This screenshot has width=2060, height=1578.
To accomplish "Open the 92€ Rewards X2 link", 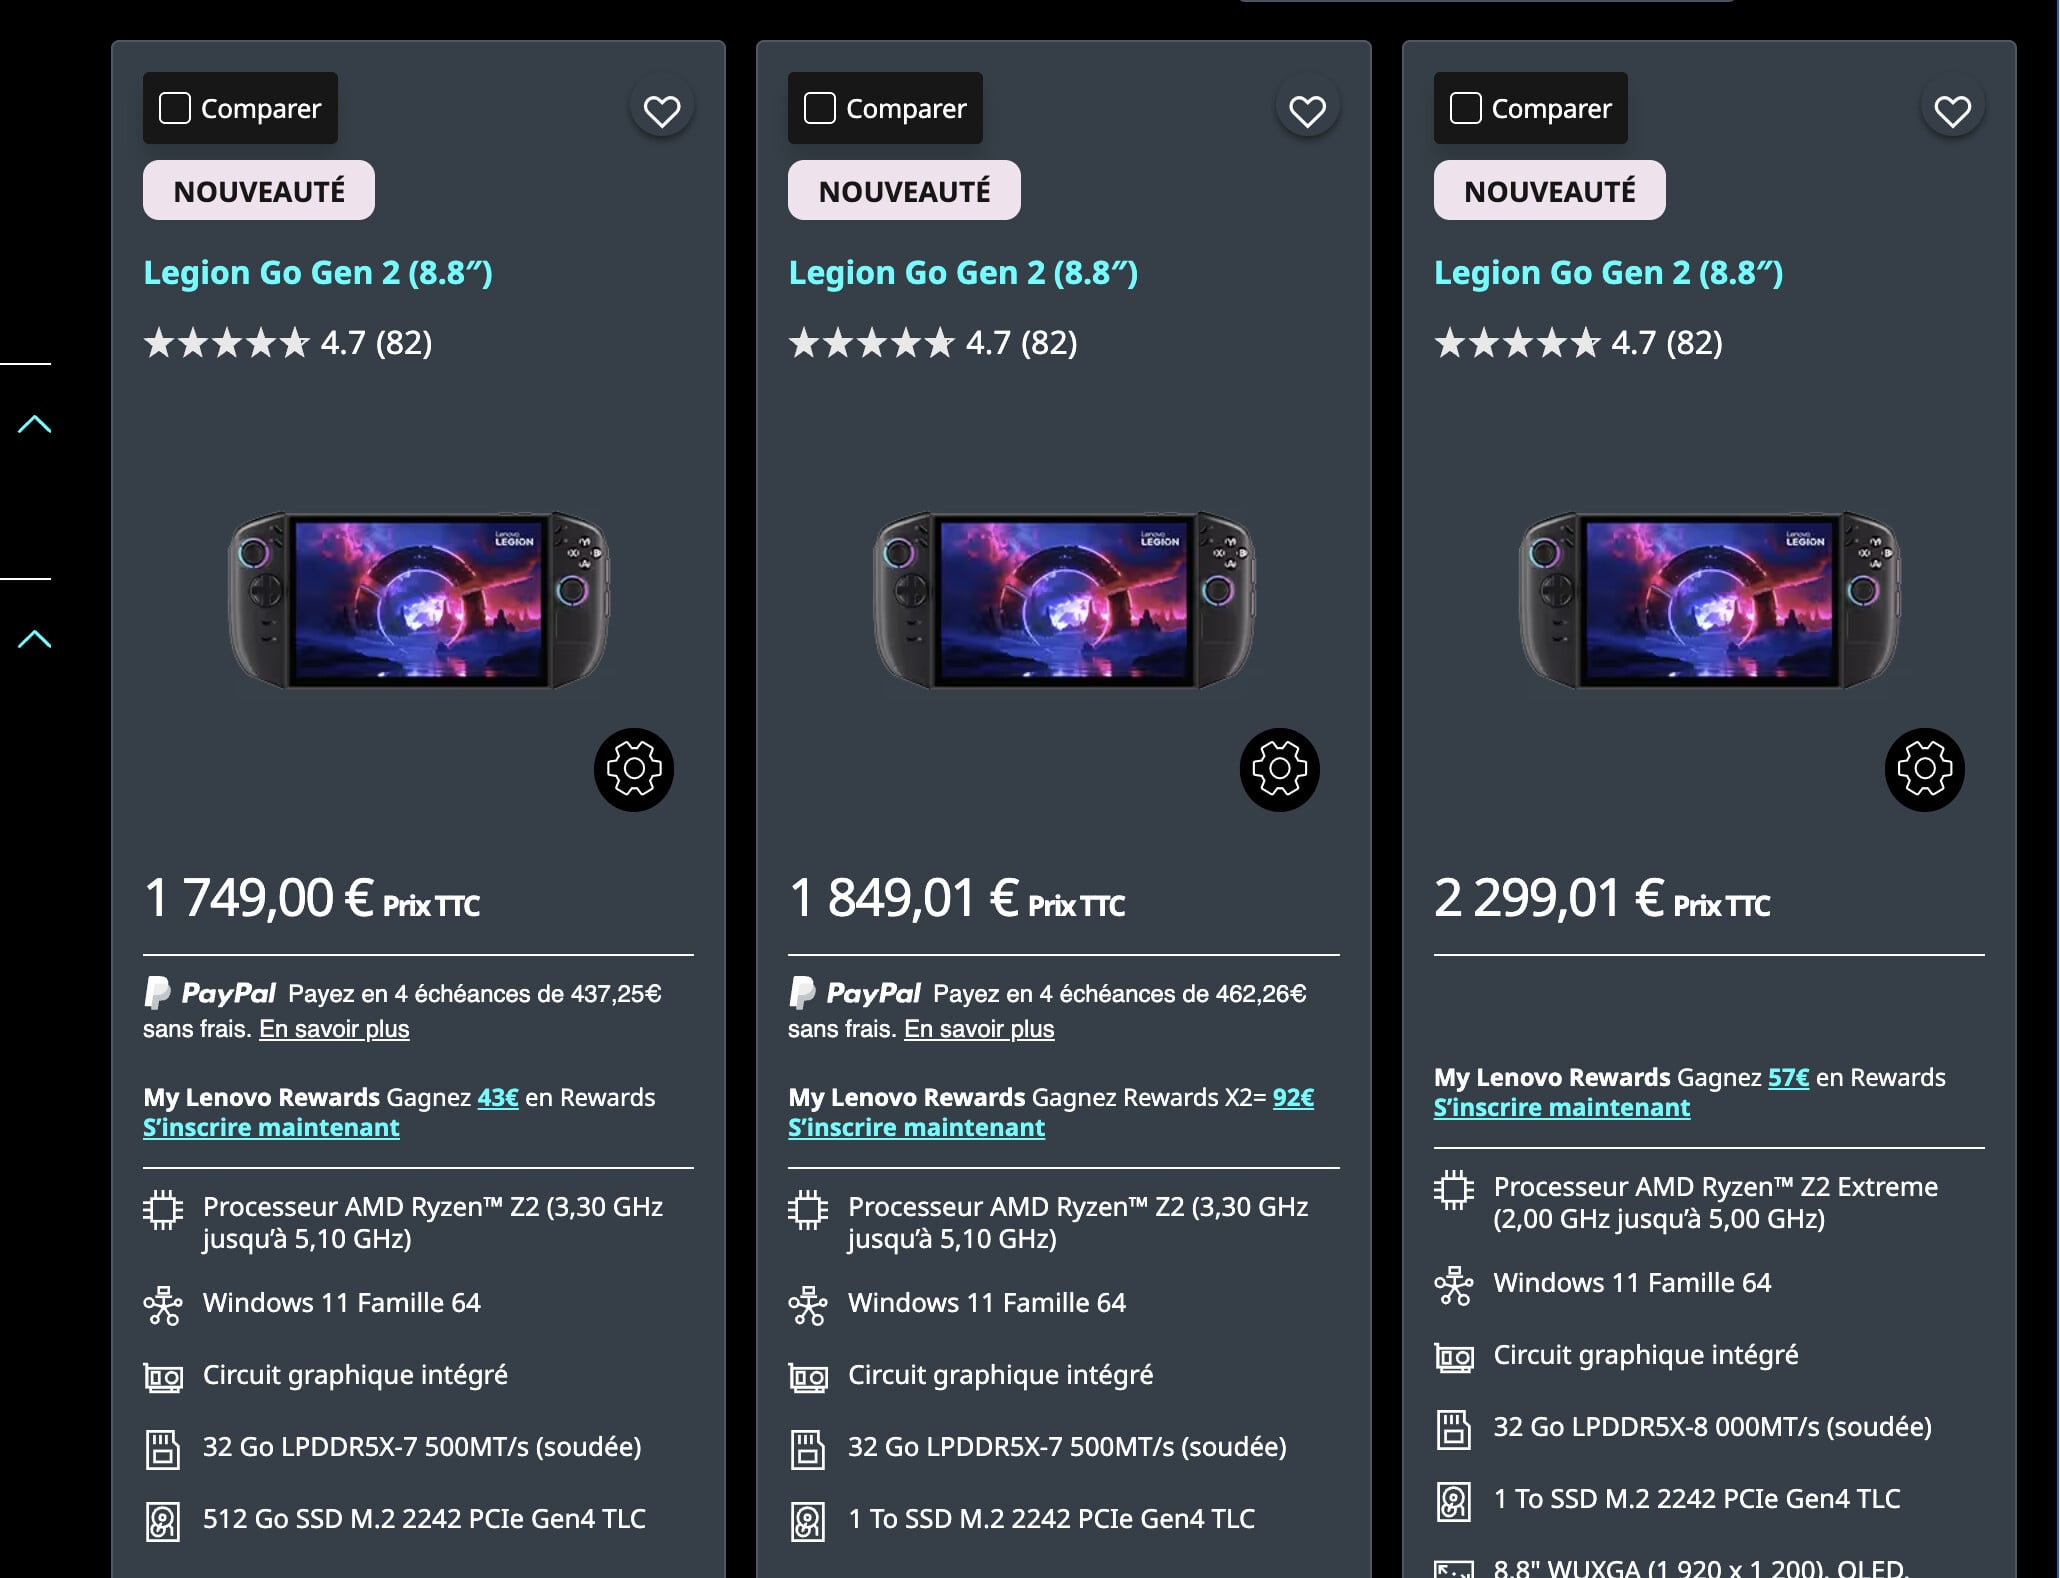I will click(1293, 1098).
